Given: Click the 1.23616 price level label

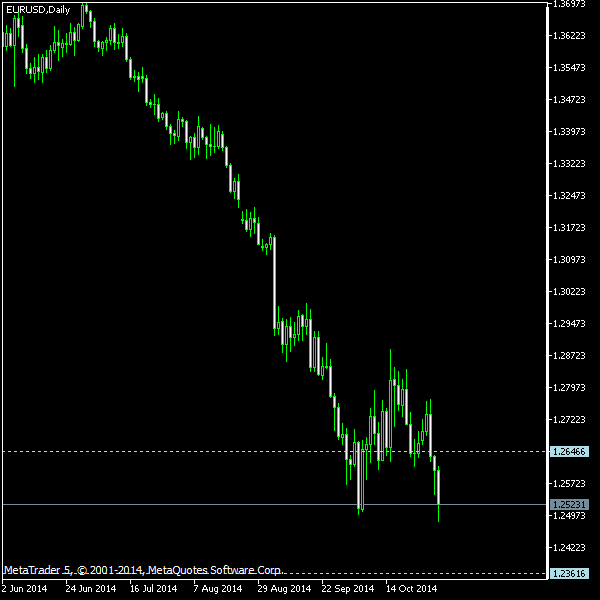Looking at the screenshot, I should click(569, 573).
